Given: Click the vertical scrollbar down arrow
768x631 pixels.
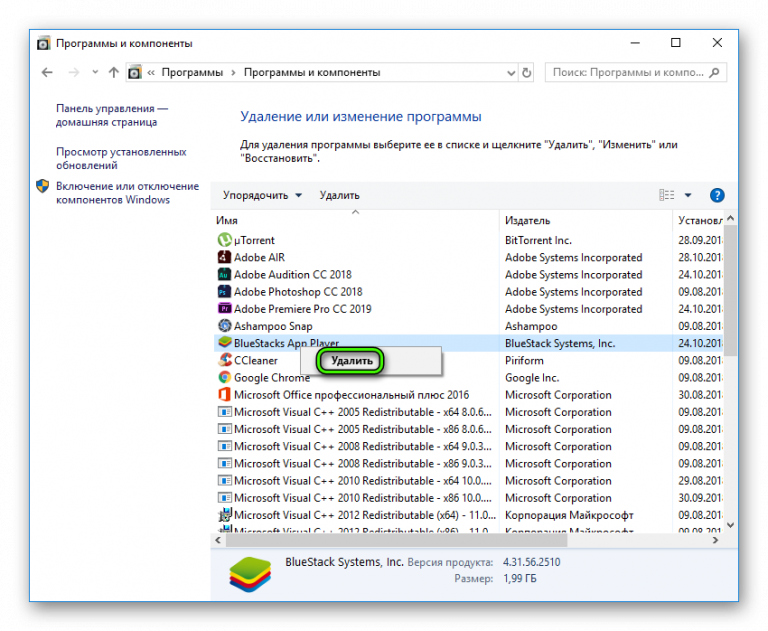Looking at the screenshot, I should click(730, 525).
